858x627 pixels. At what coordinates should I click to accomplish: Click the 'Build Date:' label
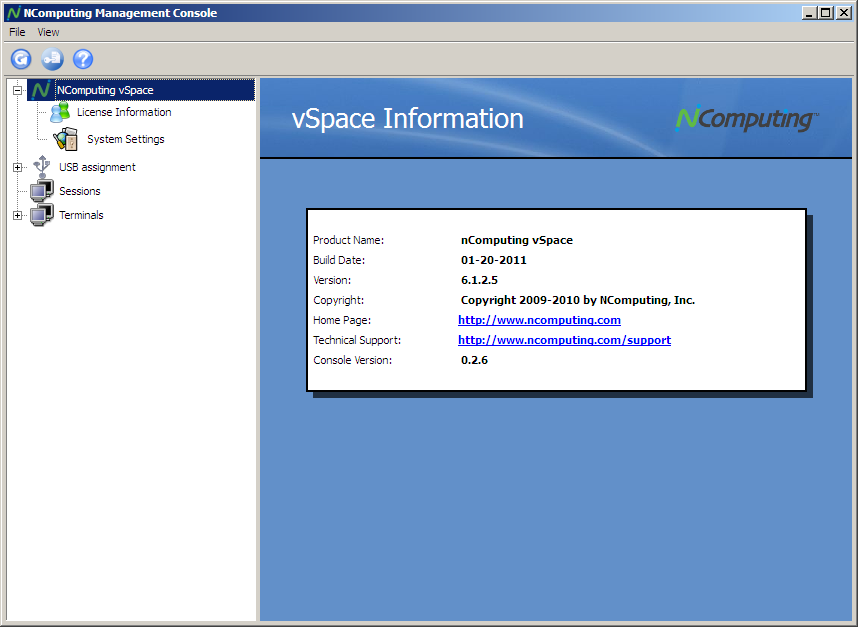coord(339,260)
